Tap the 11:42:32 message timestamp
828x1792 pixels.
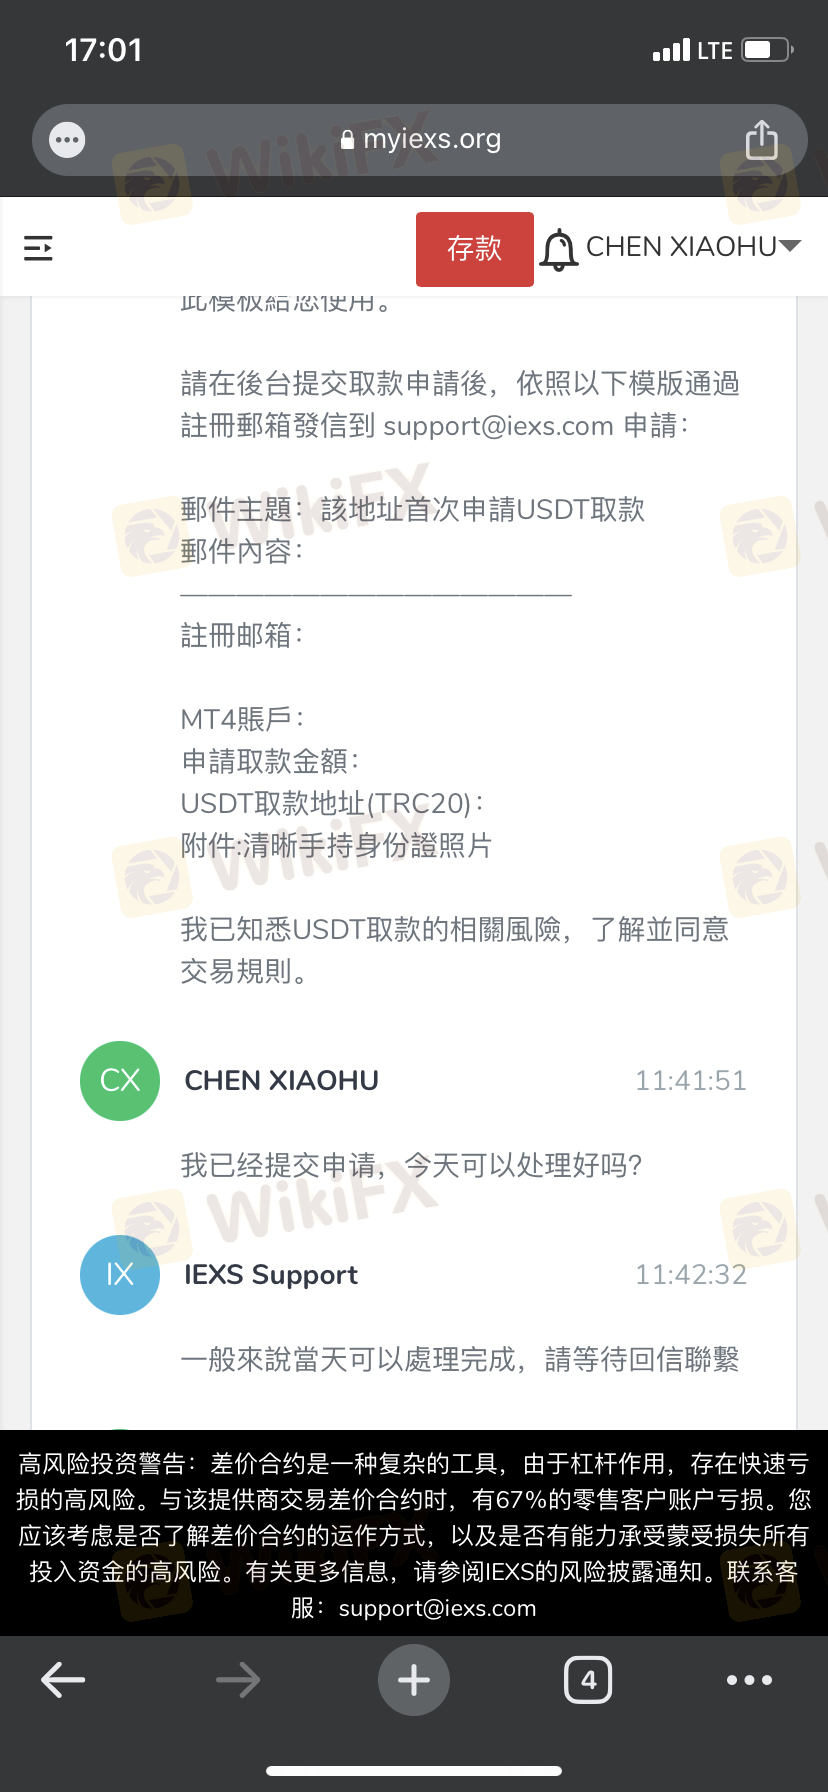point(691,1275)
